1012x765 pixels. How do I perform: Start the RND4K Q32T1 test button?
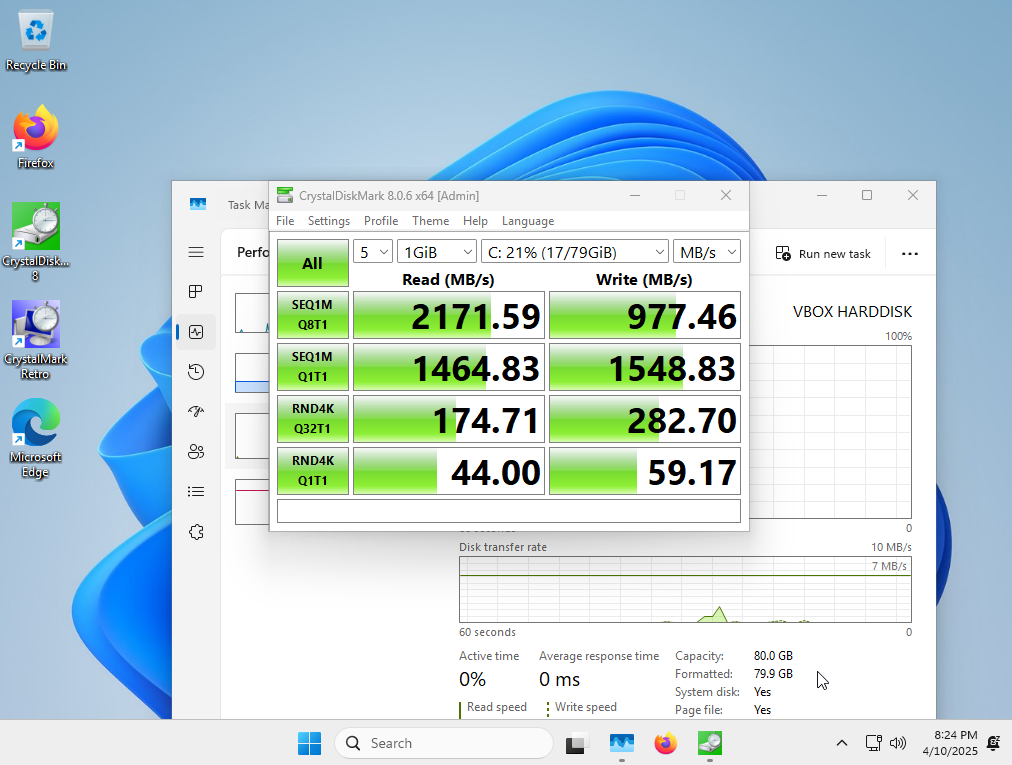312,419
